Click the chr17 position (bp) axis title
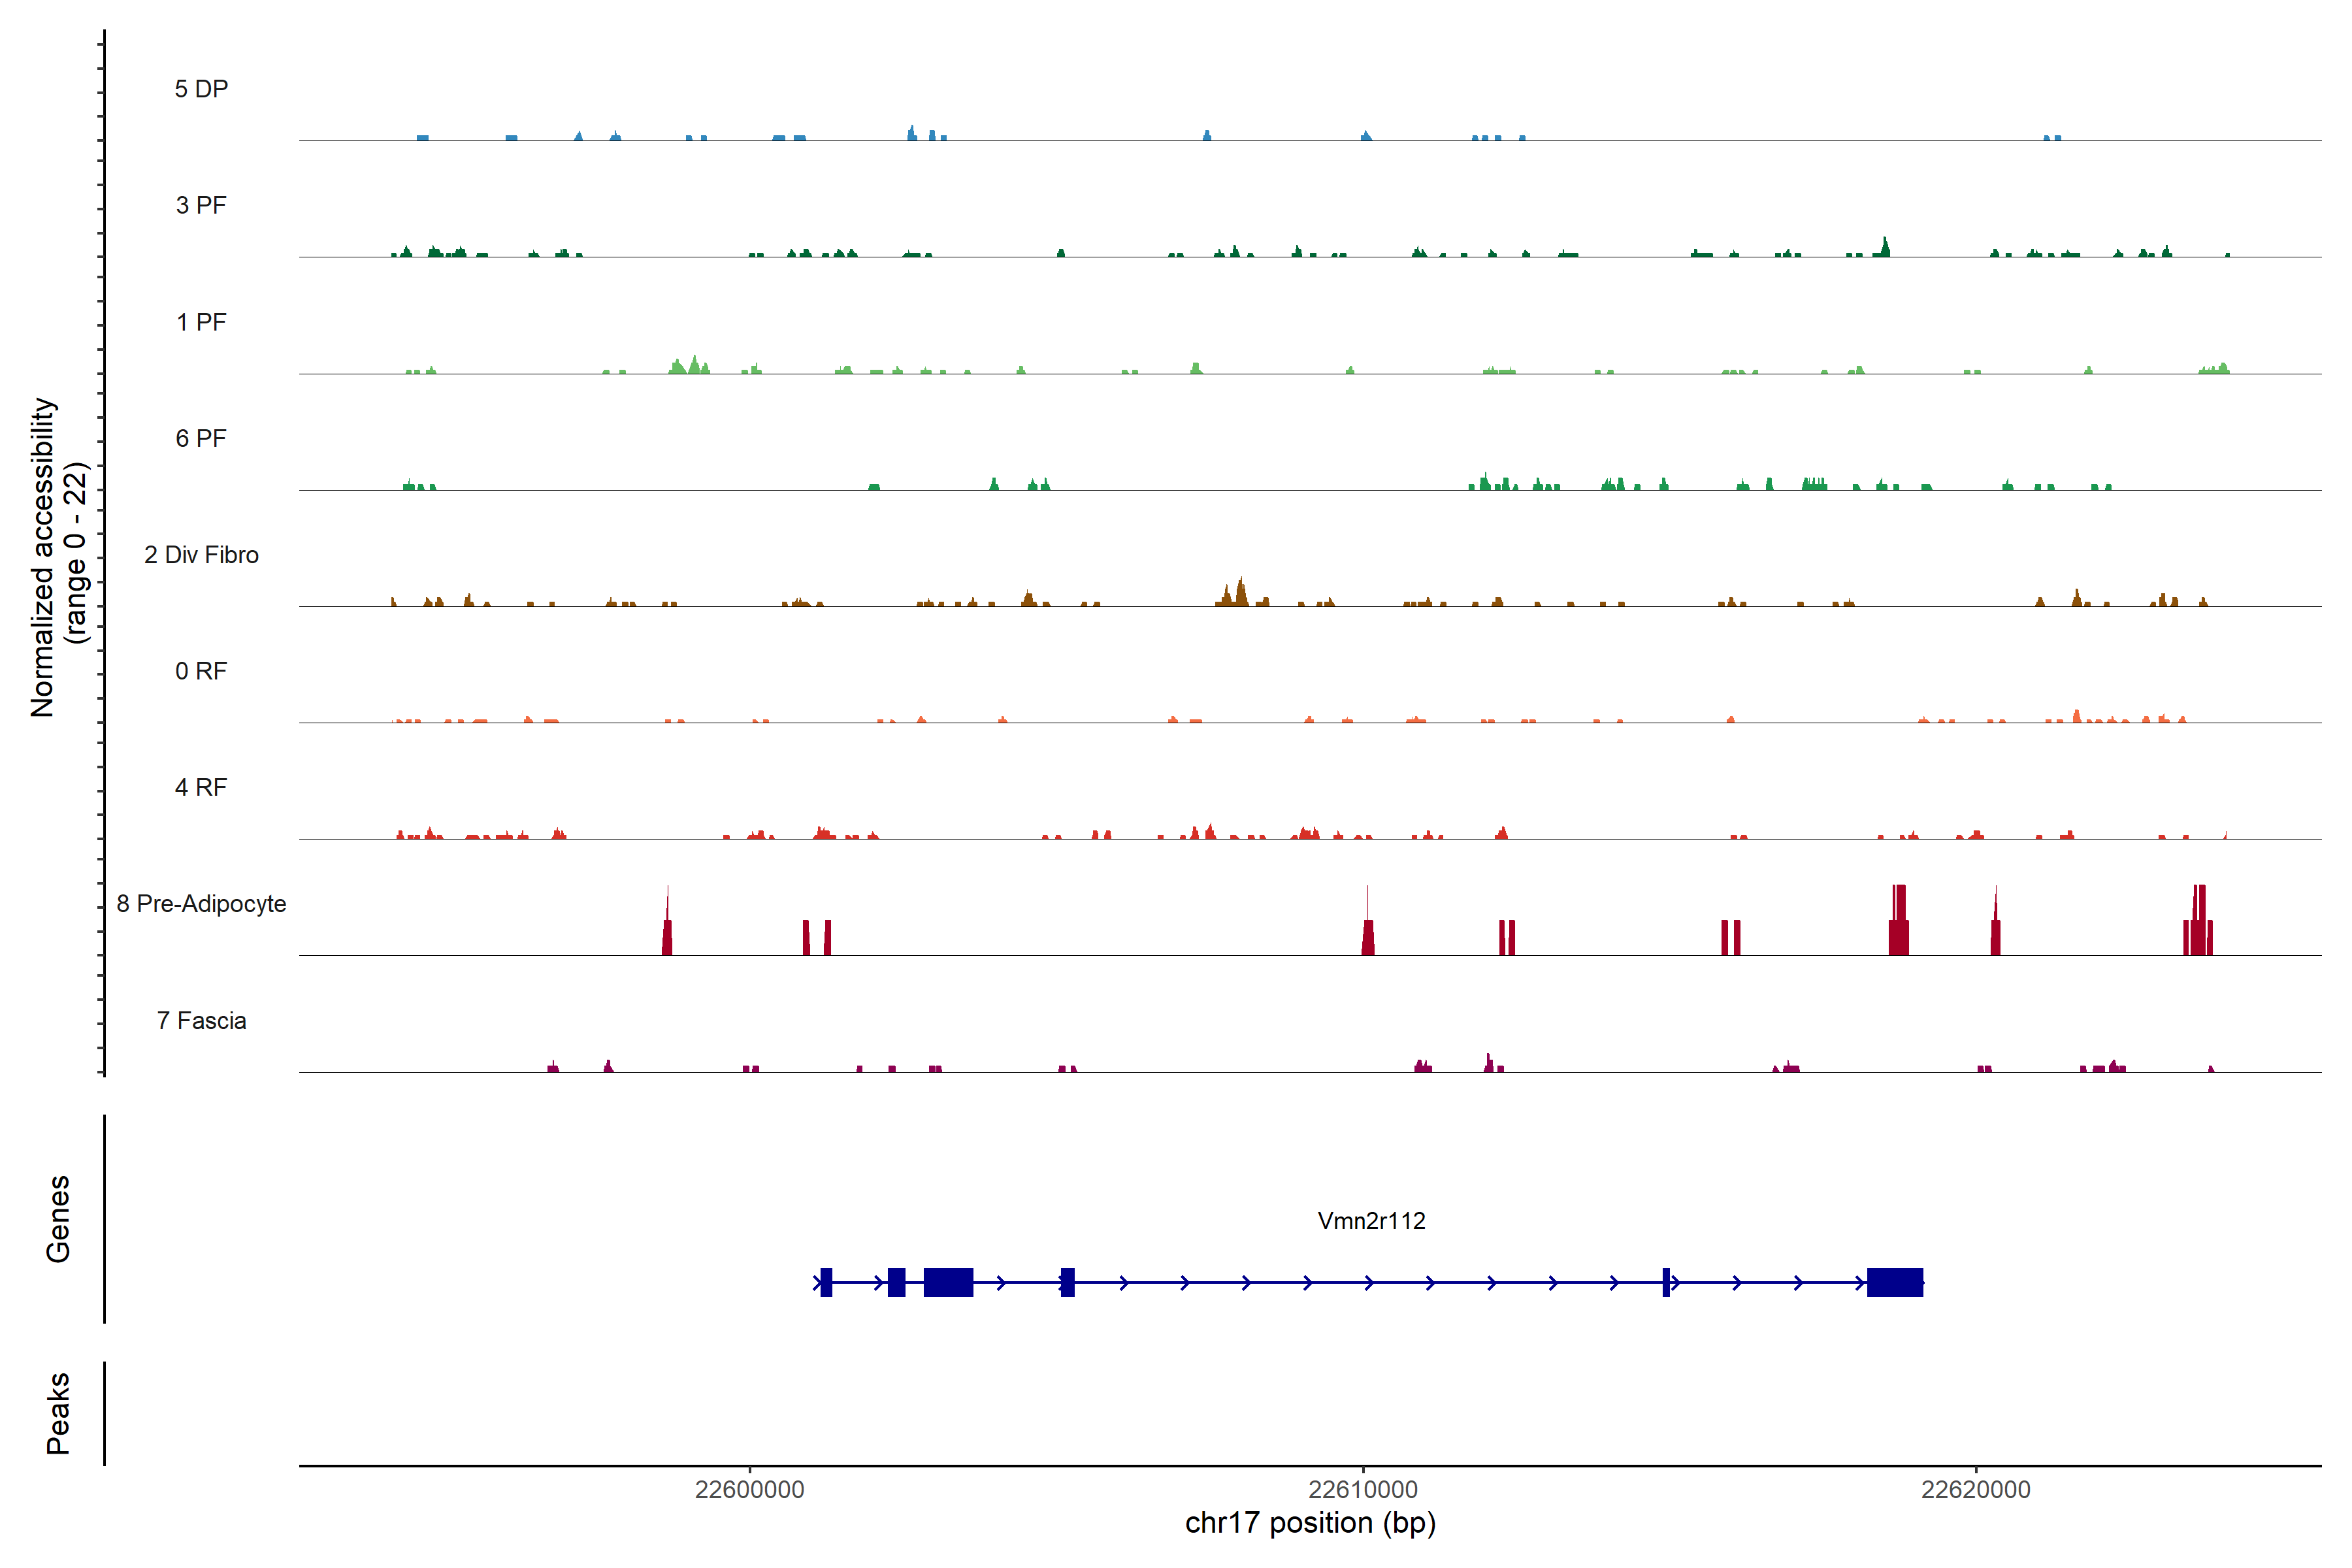 pyautogui.click(x=1310, y=1523)
